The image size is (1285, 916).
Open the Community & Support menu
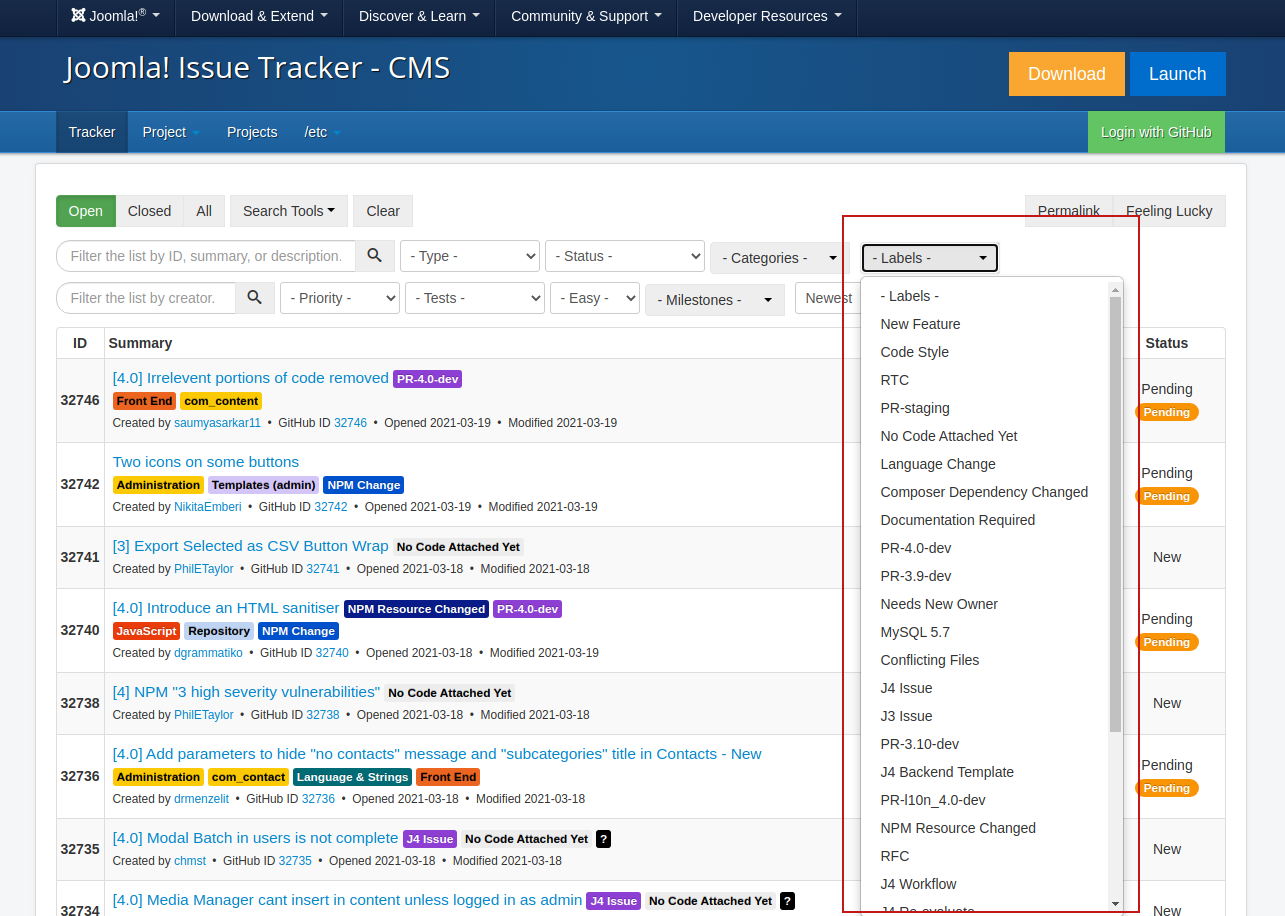coord(586,16)
